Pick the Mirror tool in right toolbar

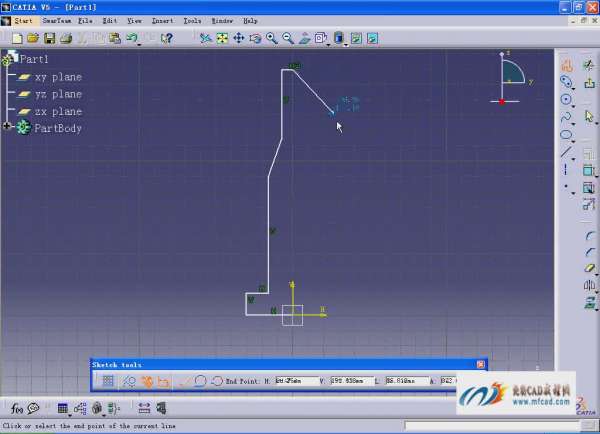[589, 286]
